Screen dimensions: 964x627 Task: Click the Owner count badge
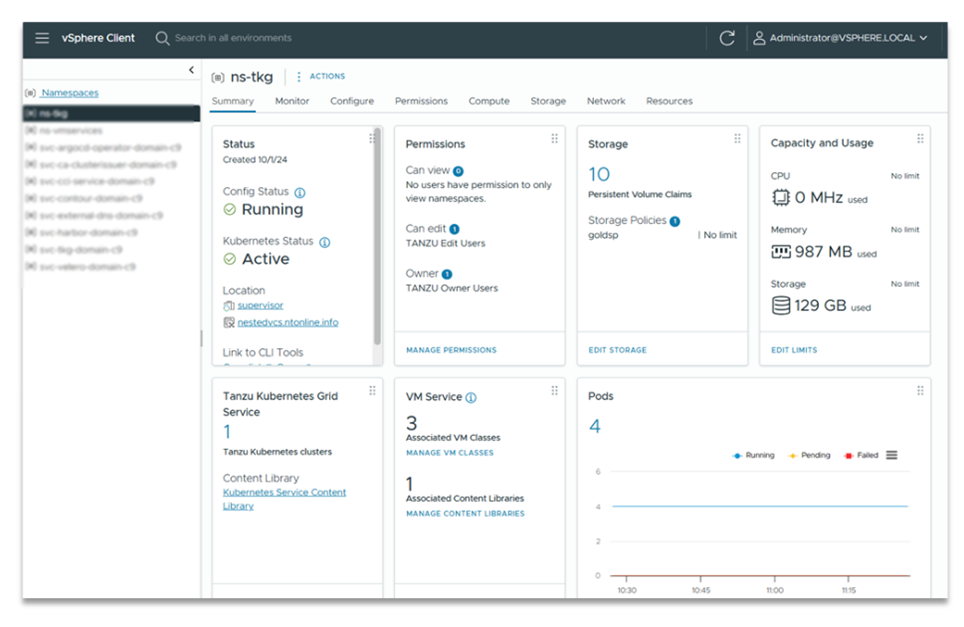(447, 274)
